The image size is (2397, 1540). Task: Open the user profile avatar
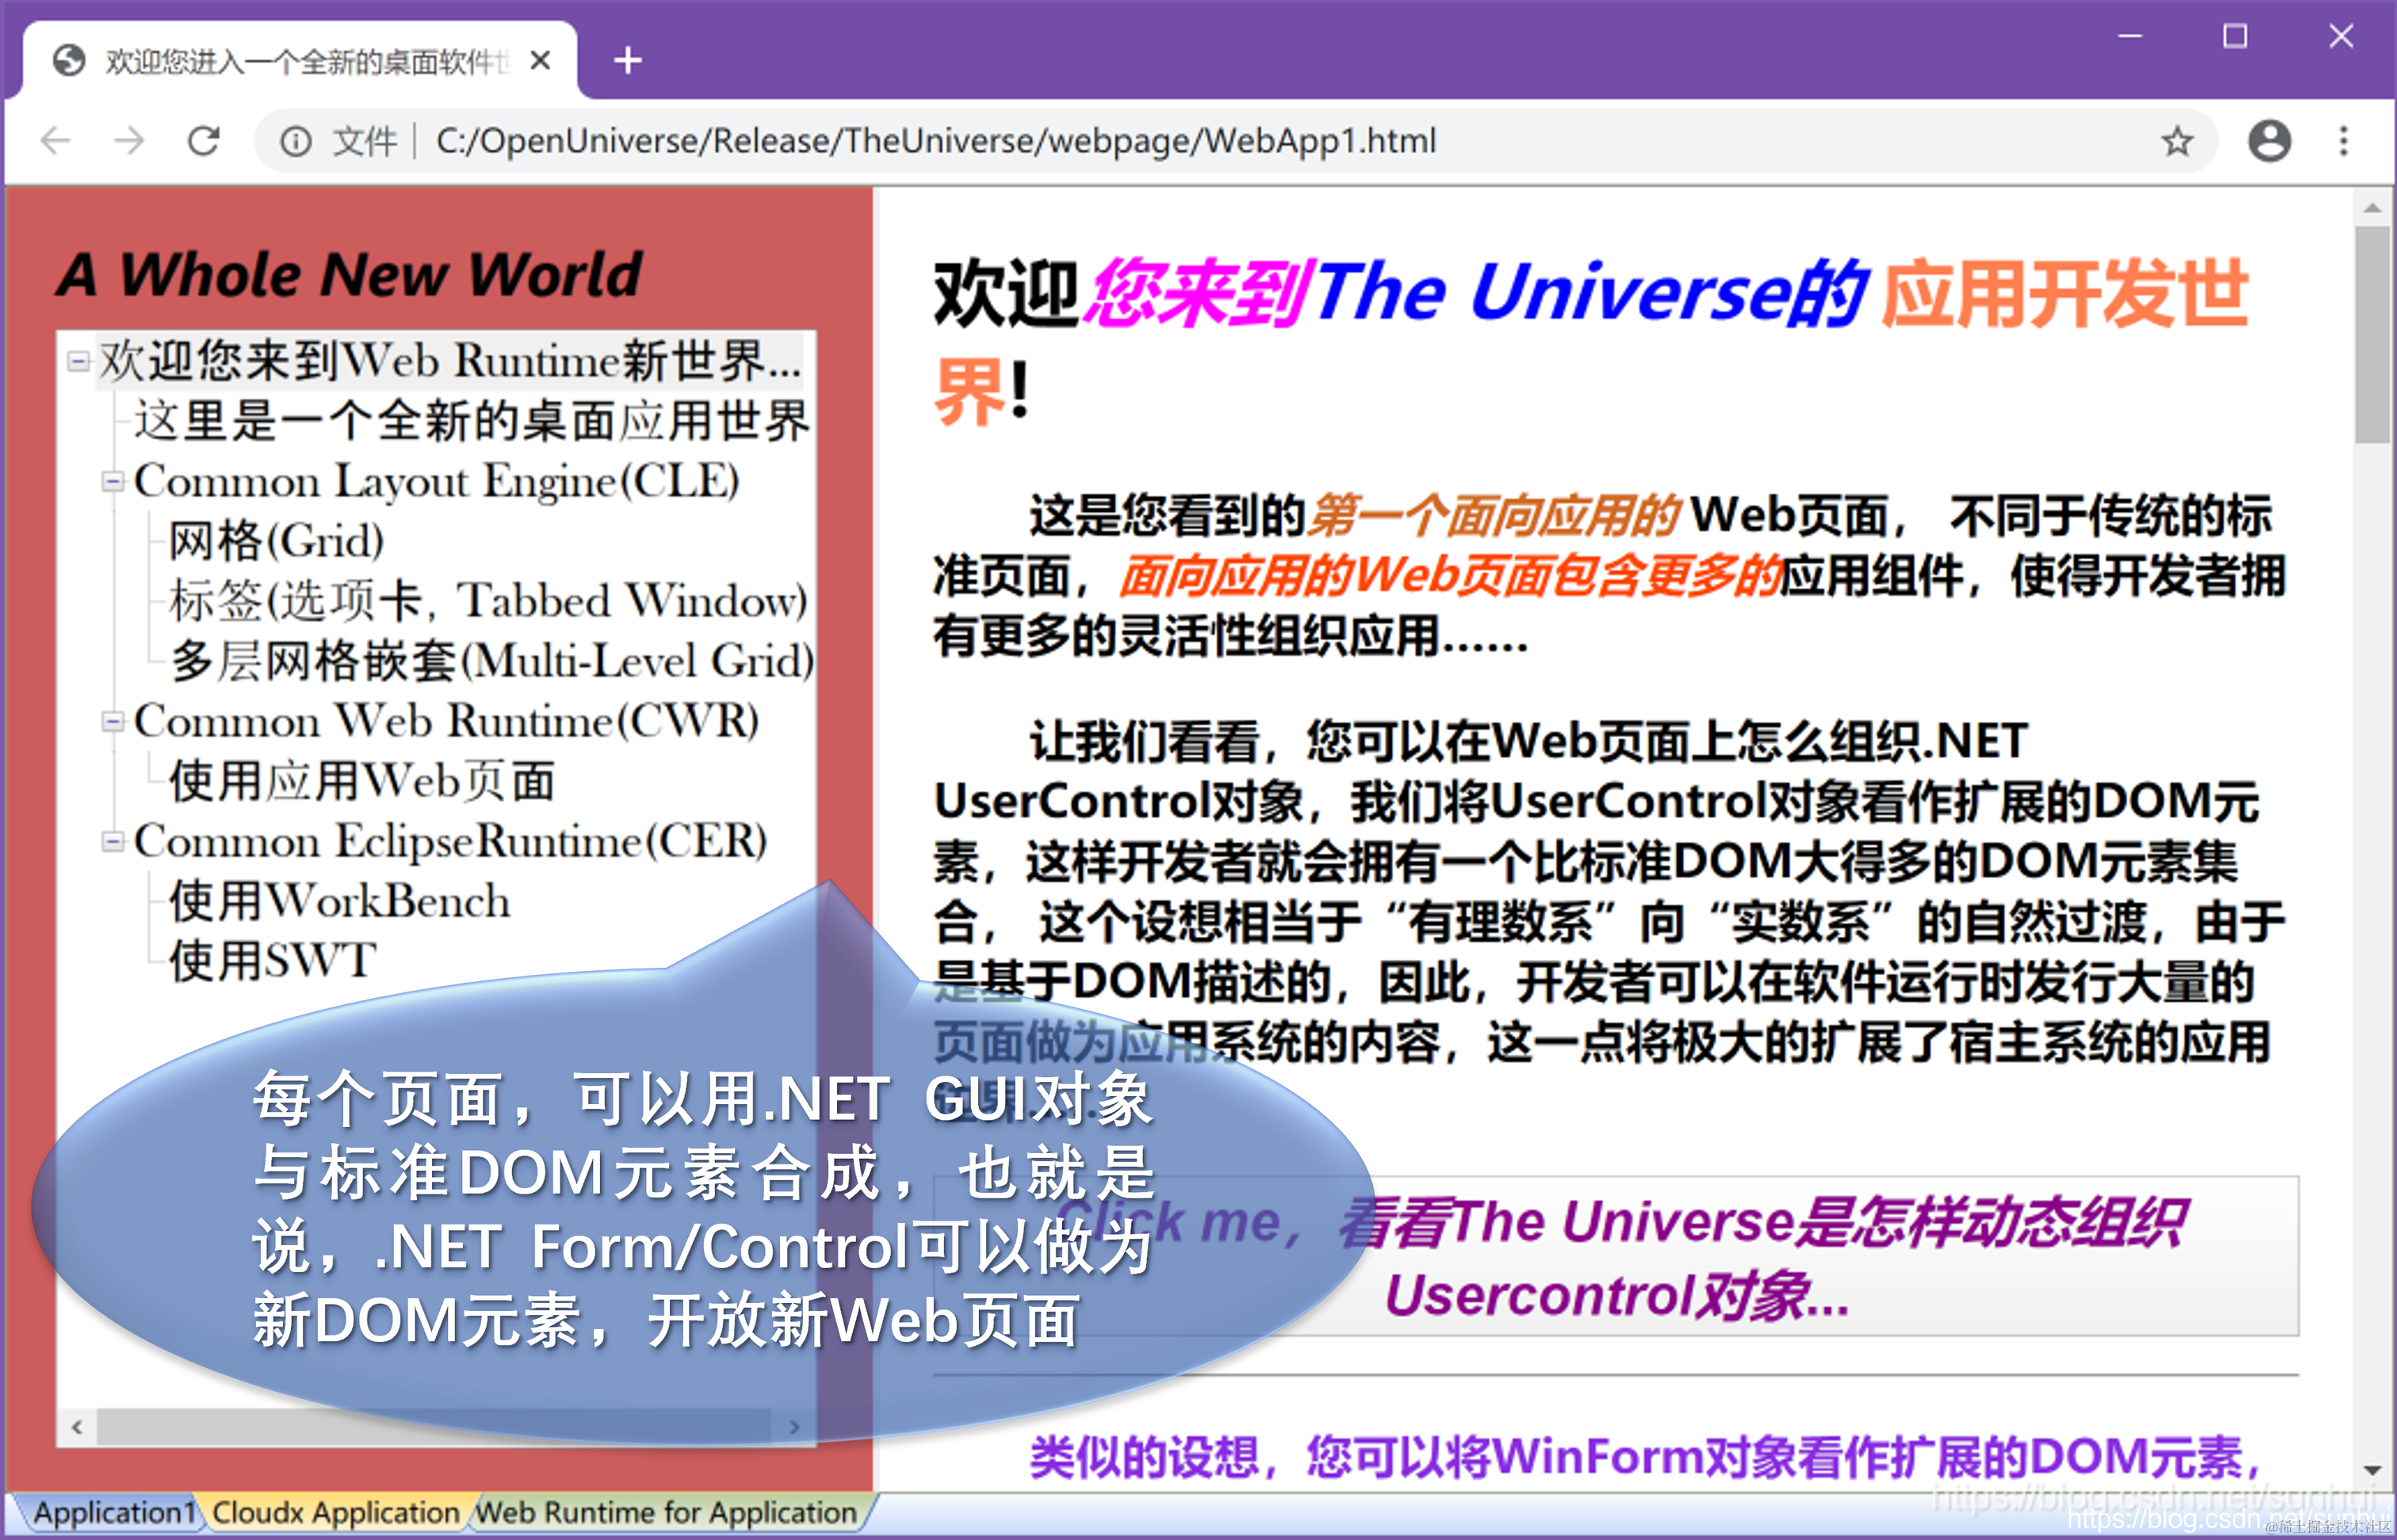(2269, 141)
